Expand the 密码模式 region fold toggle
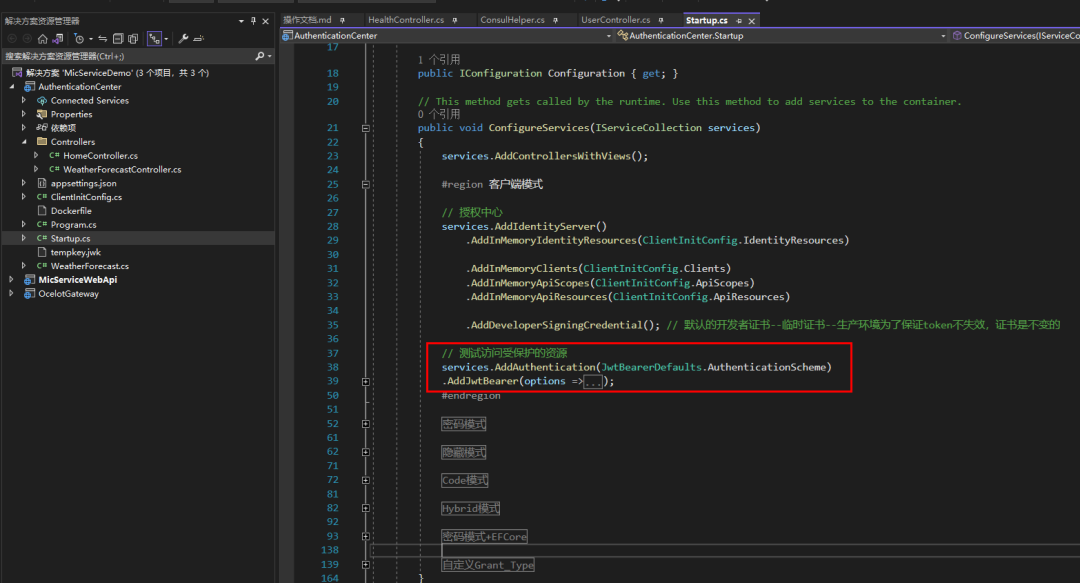The image size is (1080, 583). (x=366, y=424)
